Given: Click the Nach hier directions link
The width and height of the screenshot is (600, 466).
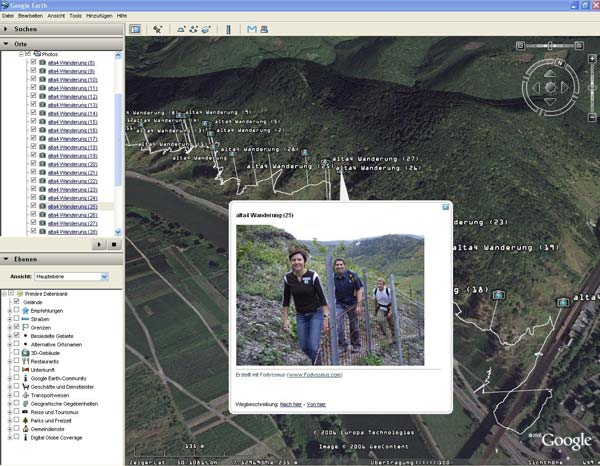Looking at the screenshot, I should pos(291,404).
